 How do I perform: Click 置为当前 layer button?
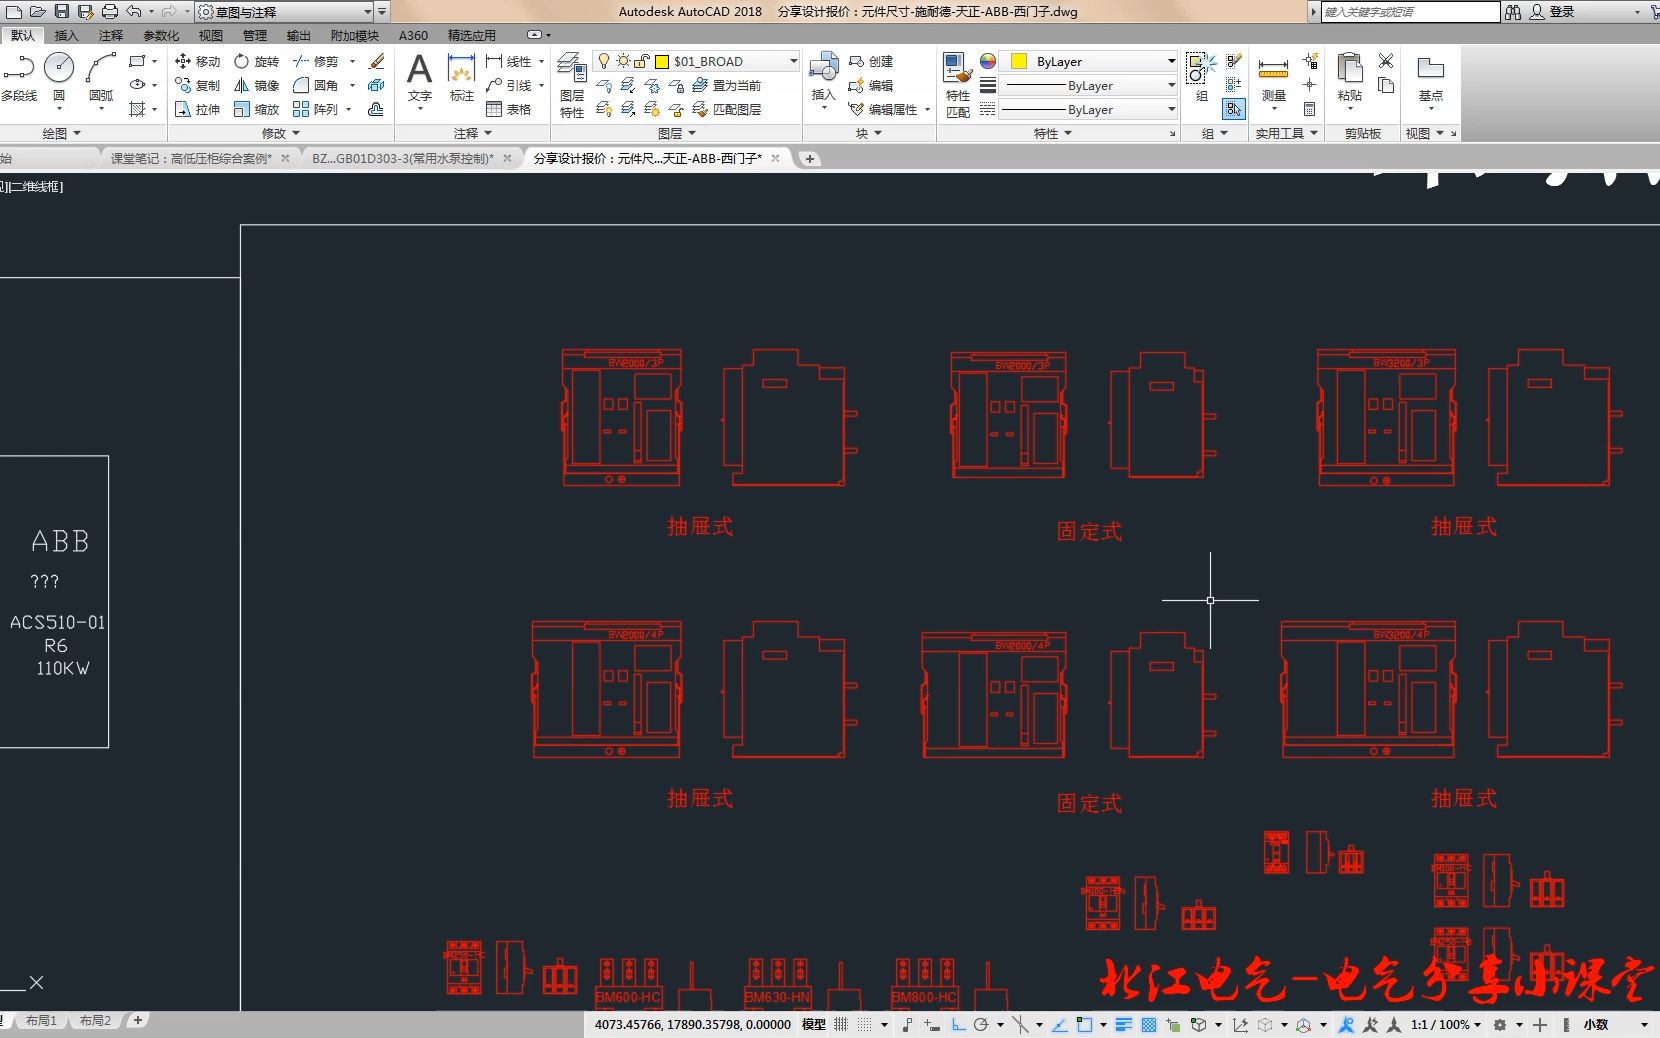[728, 85]
